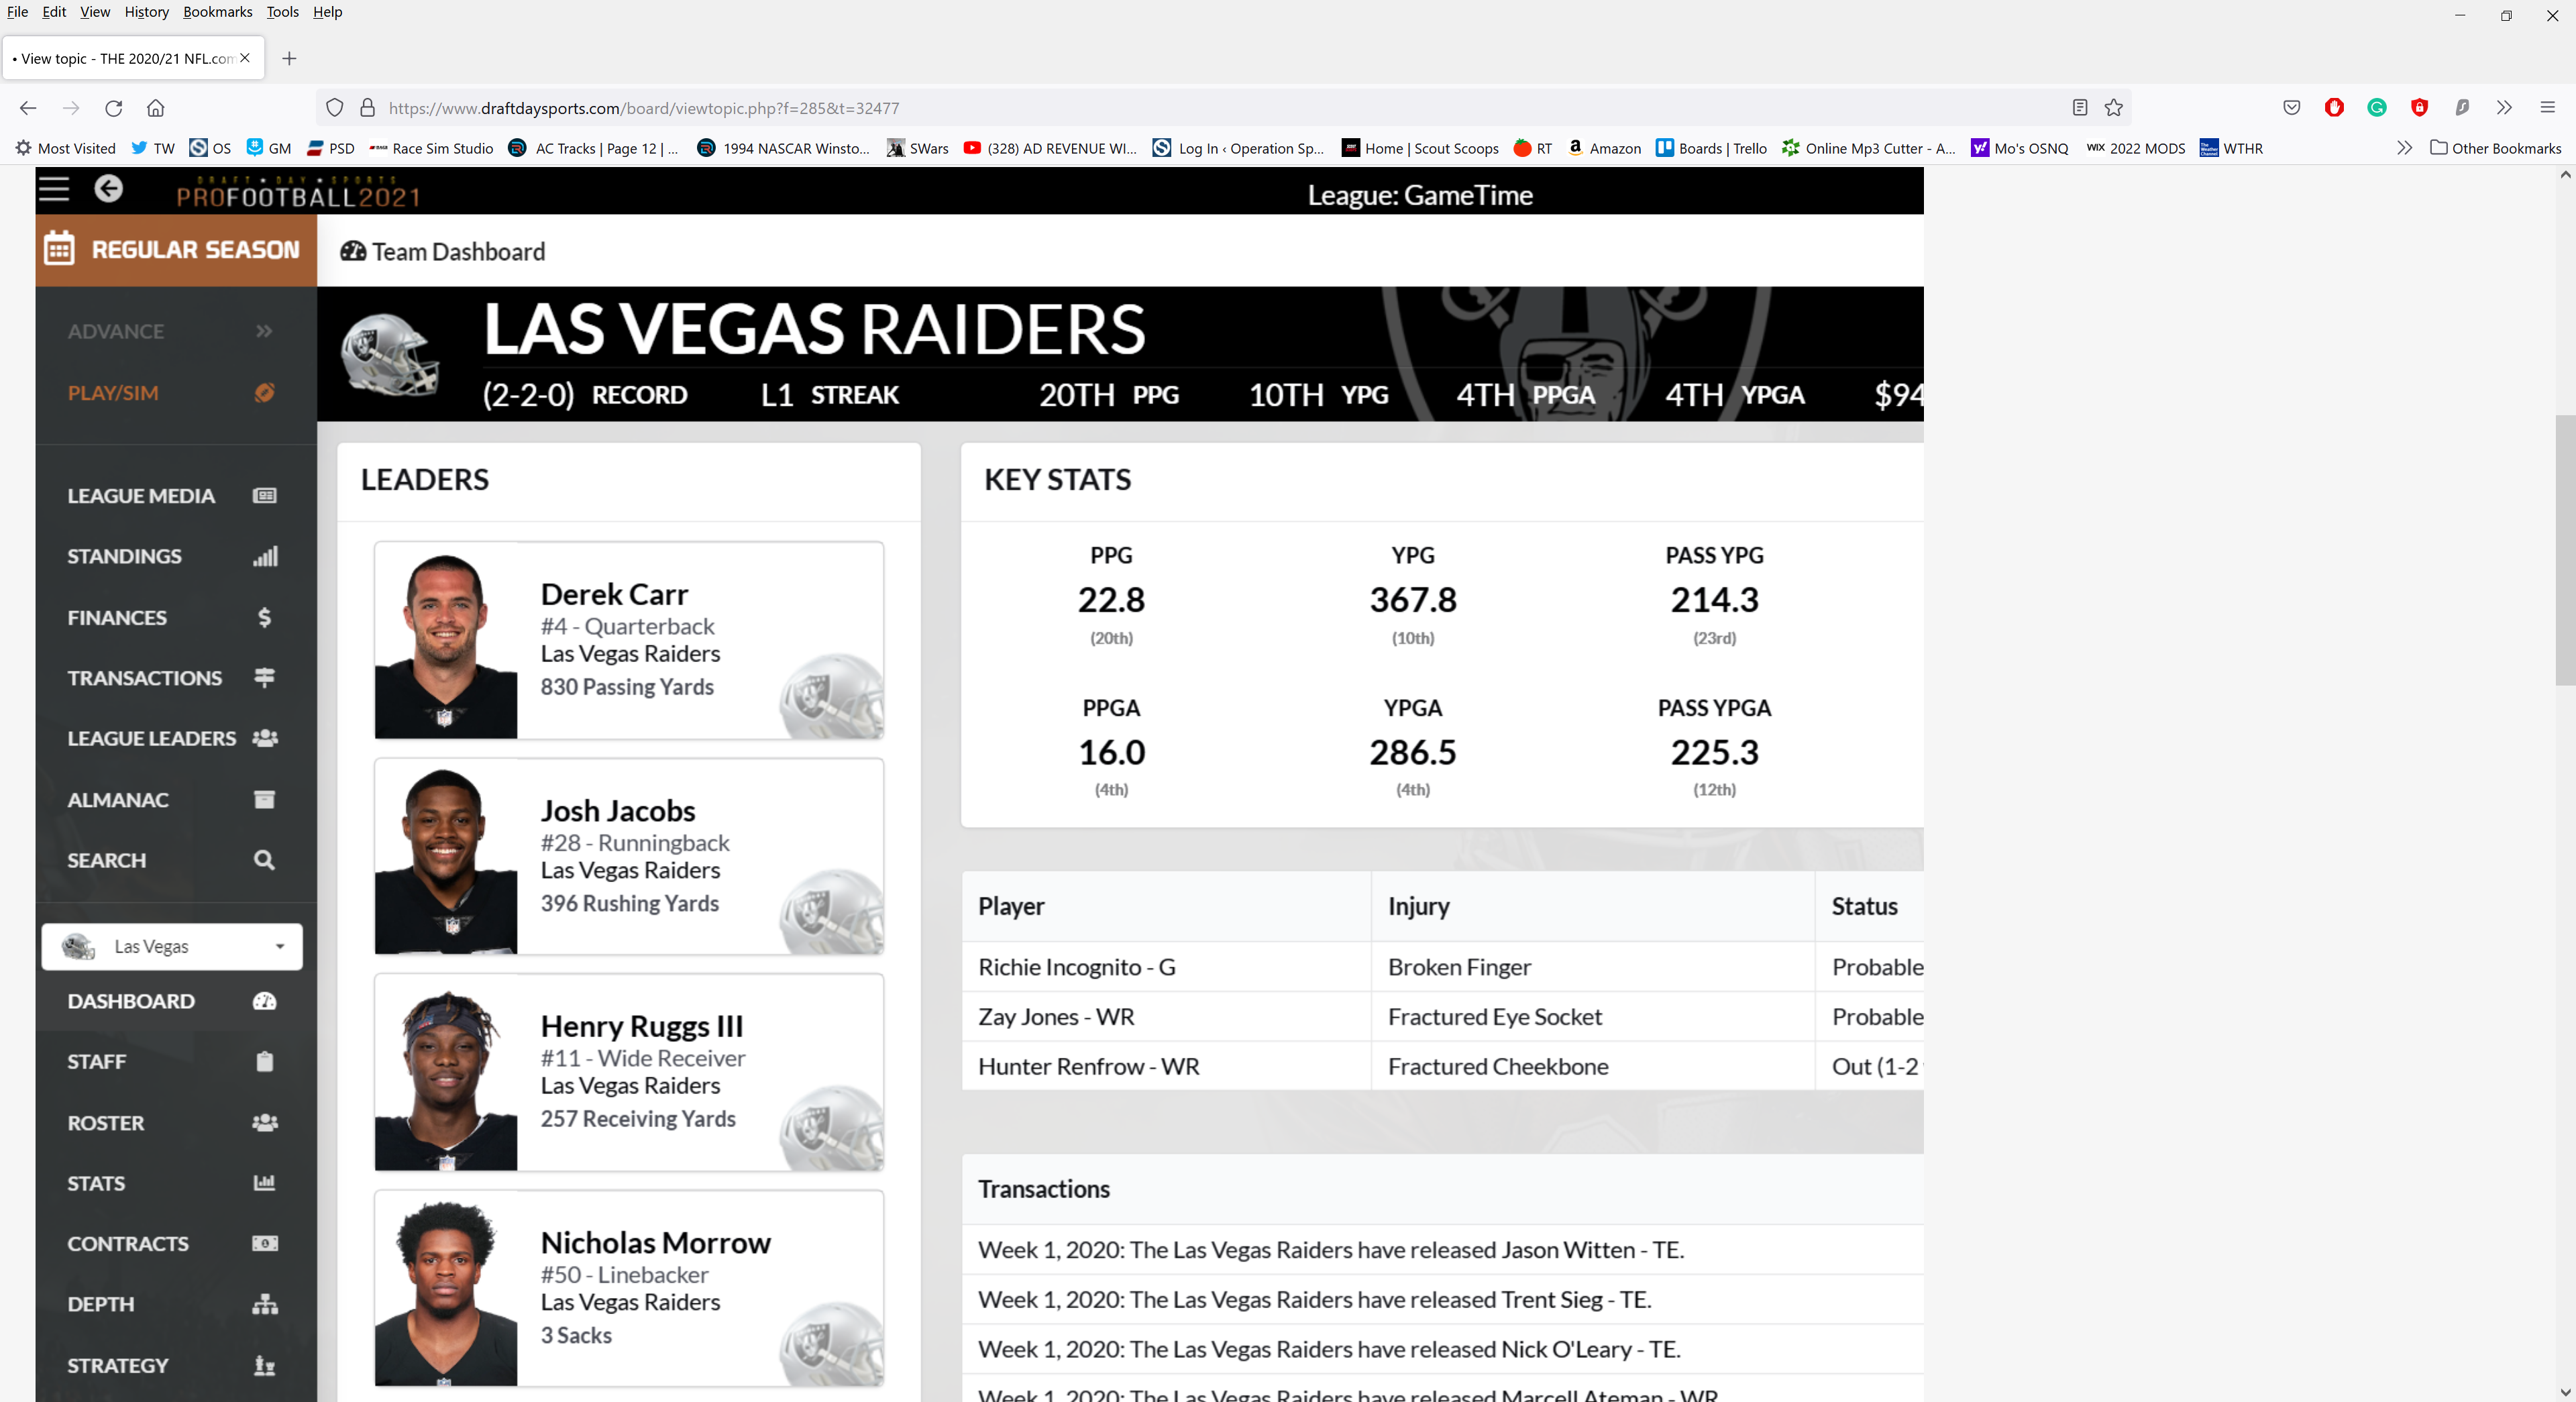The width and height of the screenshot is (2576, 1402).
Task: Click Derek Carr player profile link
Action: tap(613, 592)
